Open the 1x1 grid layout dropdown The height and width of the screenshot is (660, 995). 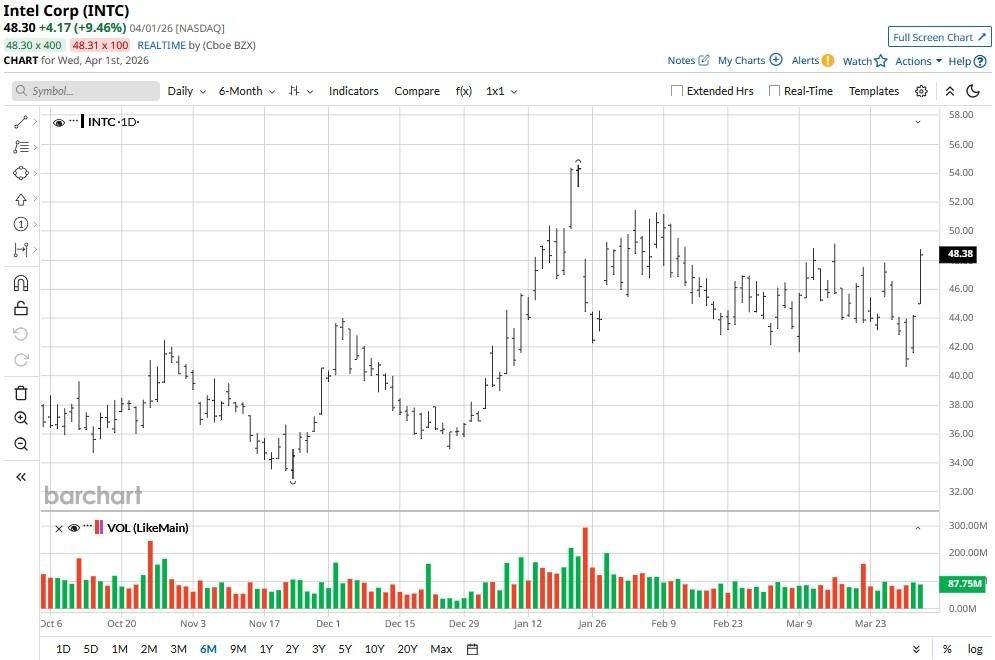[x=501, y=91]
